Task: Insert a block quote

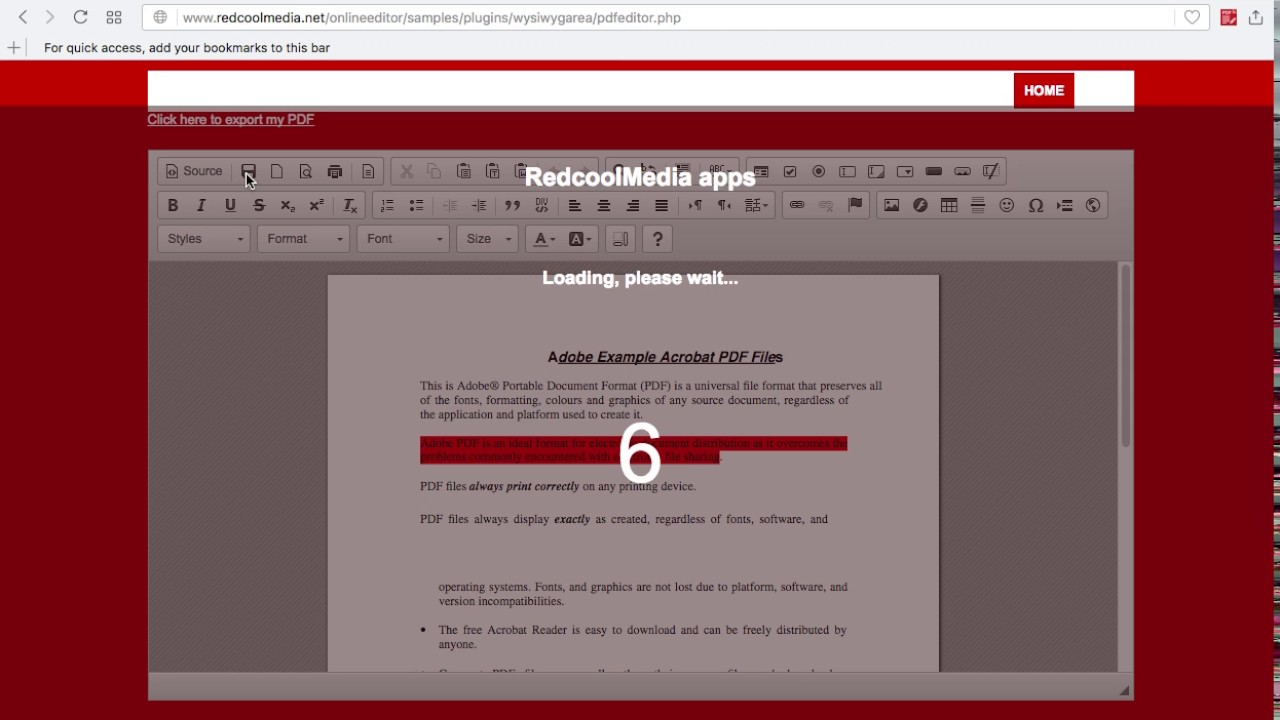Action: [512, 205]
